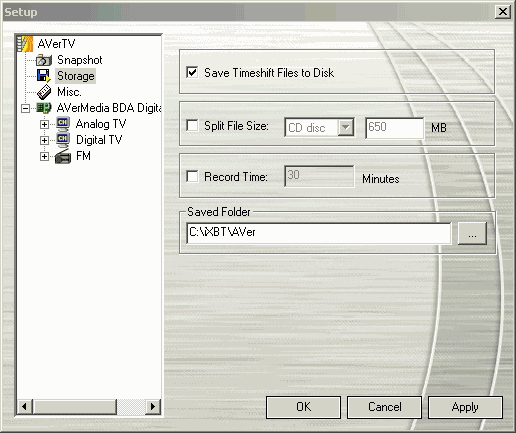Image resolution: width=516 pixels, height=433 pixels.
Task: Select the FM tree label
Action: click(x=83, y=156)
